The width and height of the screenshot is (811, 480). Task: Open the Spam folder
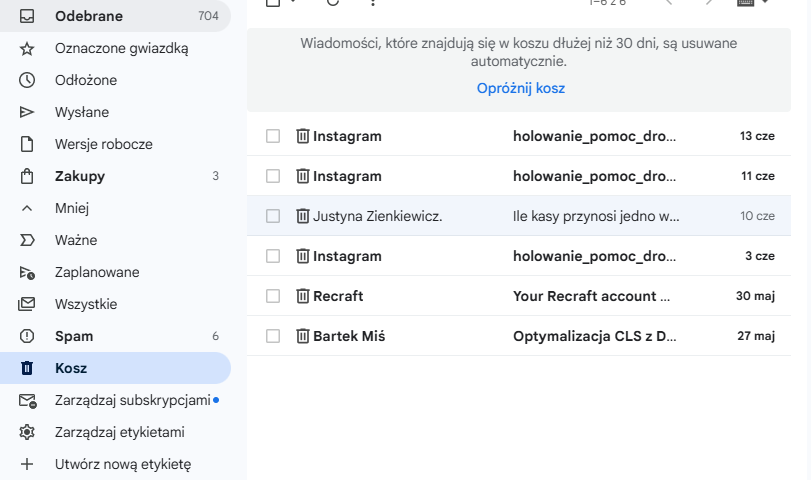click(x=115, y=336)
